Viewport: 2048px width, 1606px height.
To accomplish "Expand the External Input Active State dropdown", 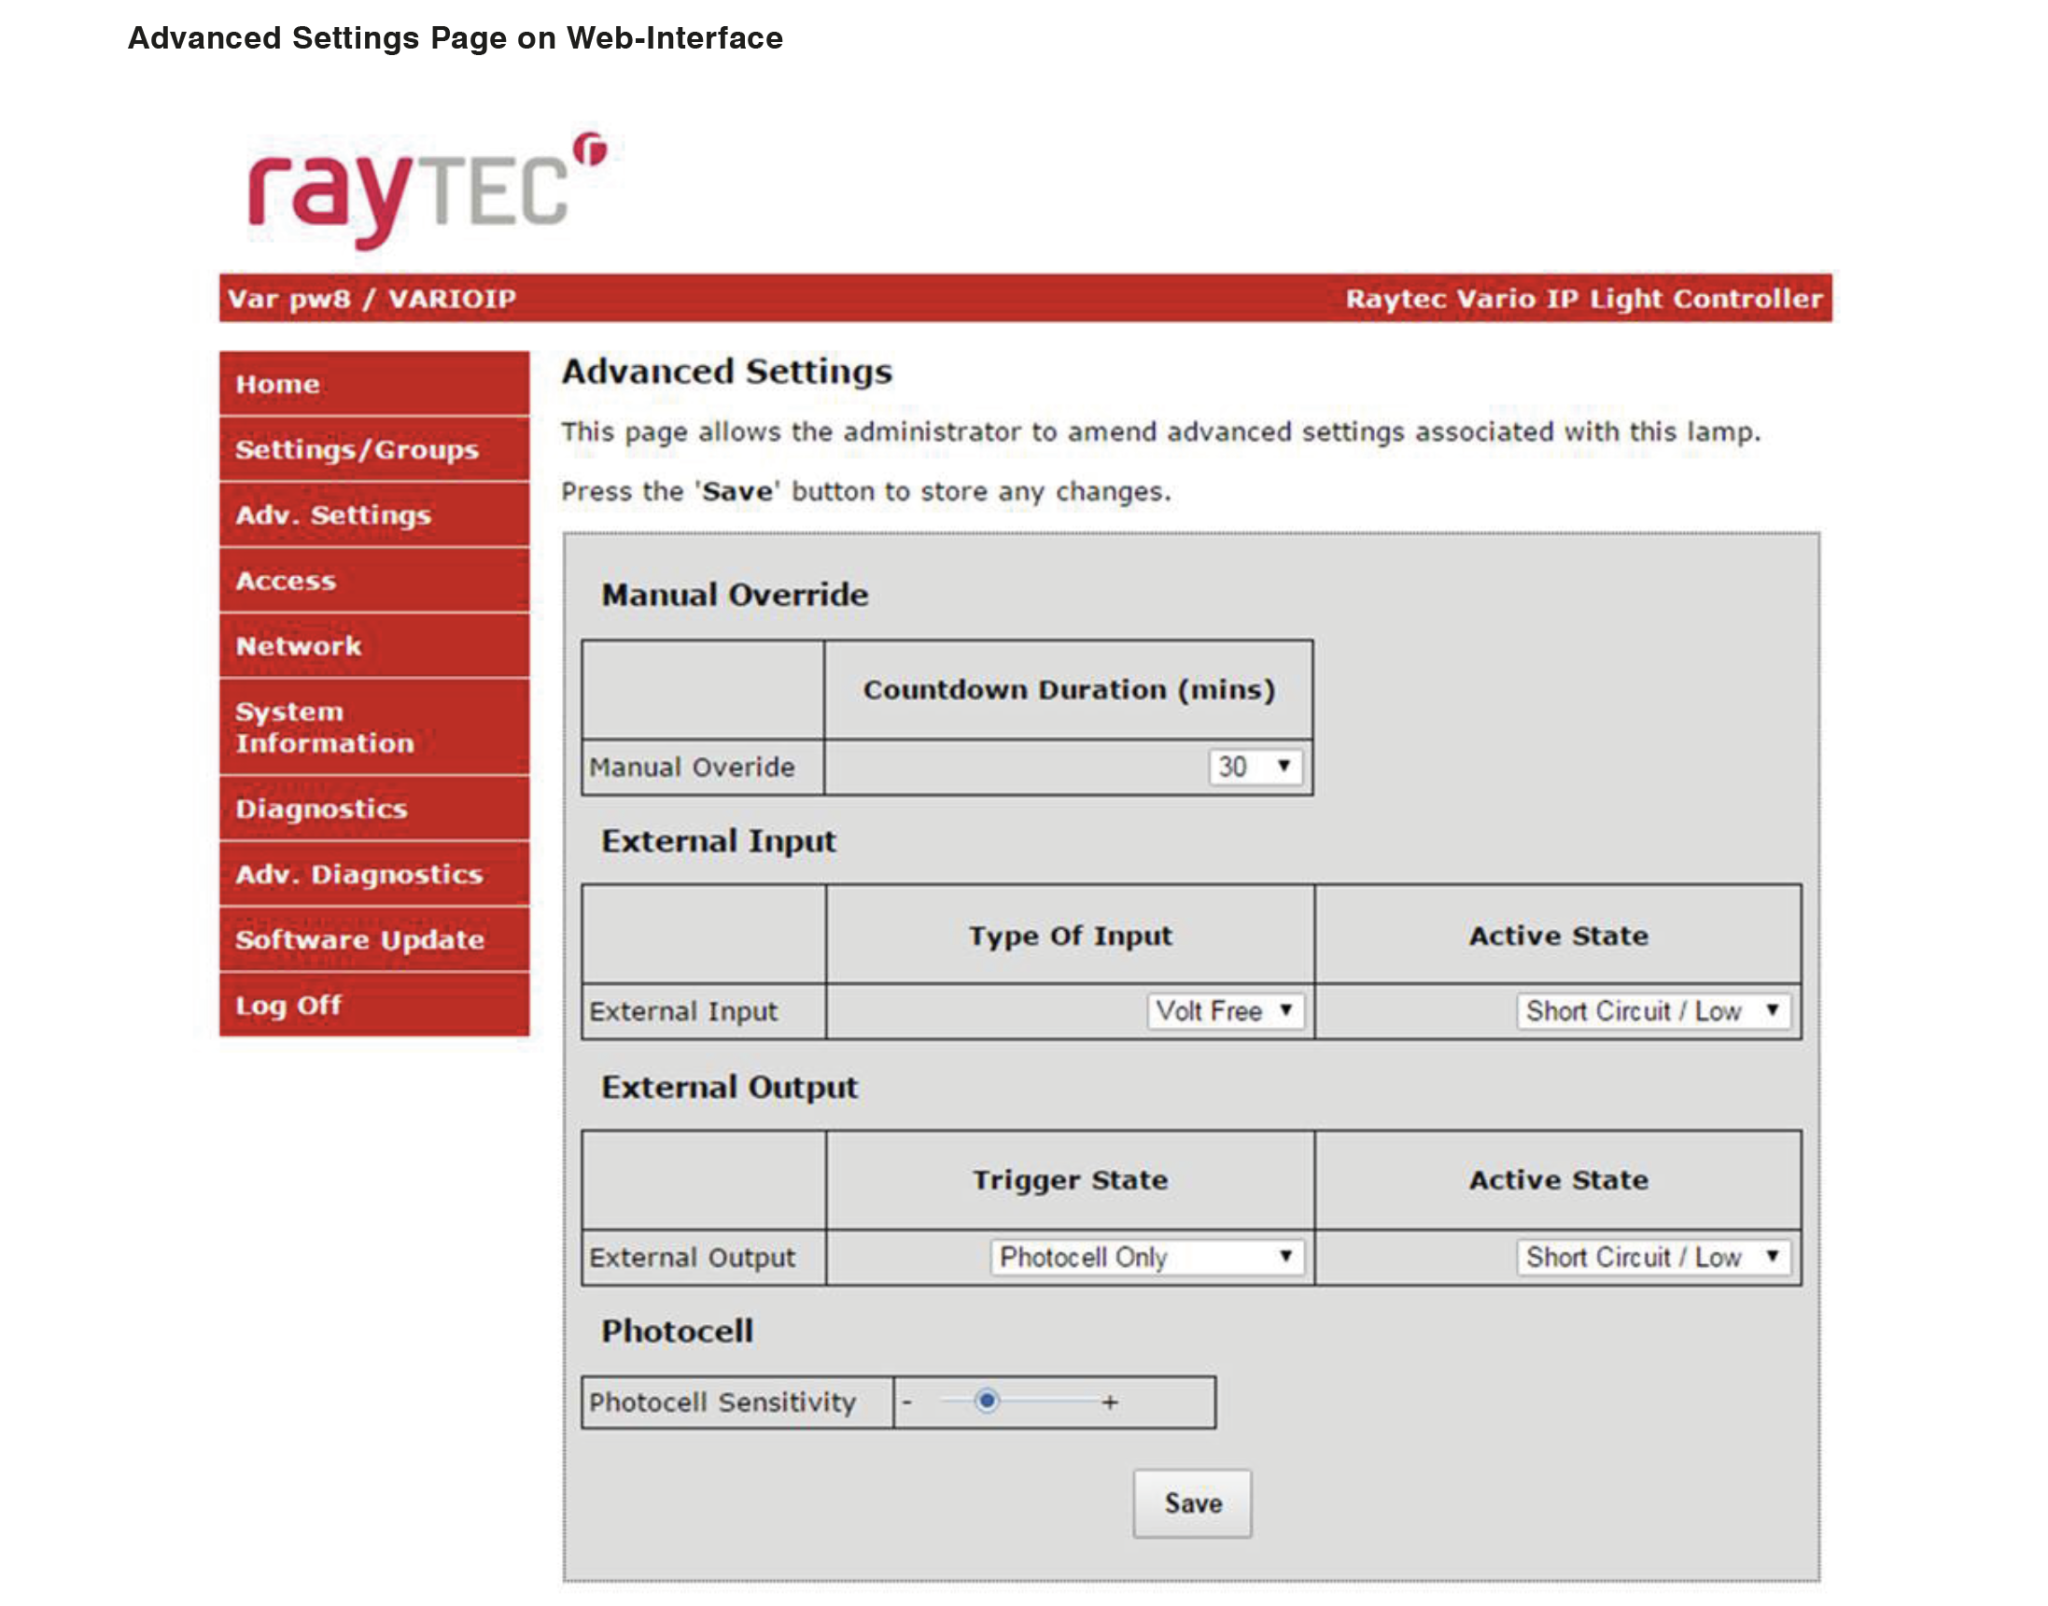I will pos(1653,1011).
